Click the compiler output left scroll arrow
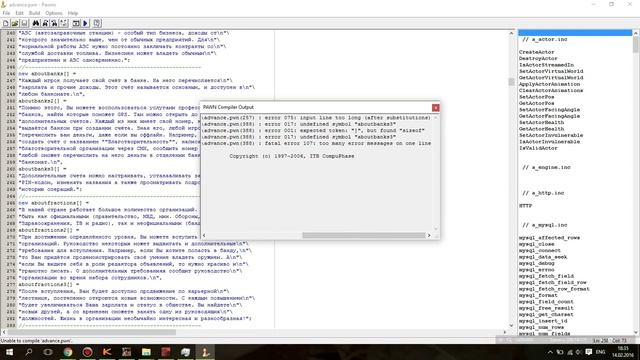This screenshot has height=360, width=640. pos(204,235)
